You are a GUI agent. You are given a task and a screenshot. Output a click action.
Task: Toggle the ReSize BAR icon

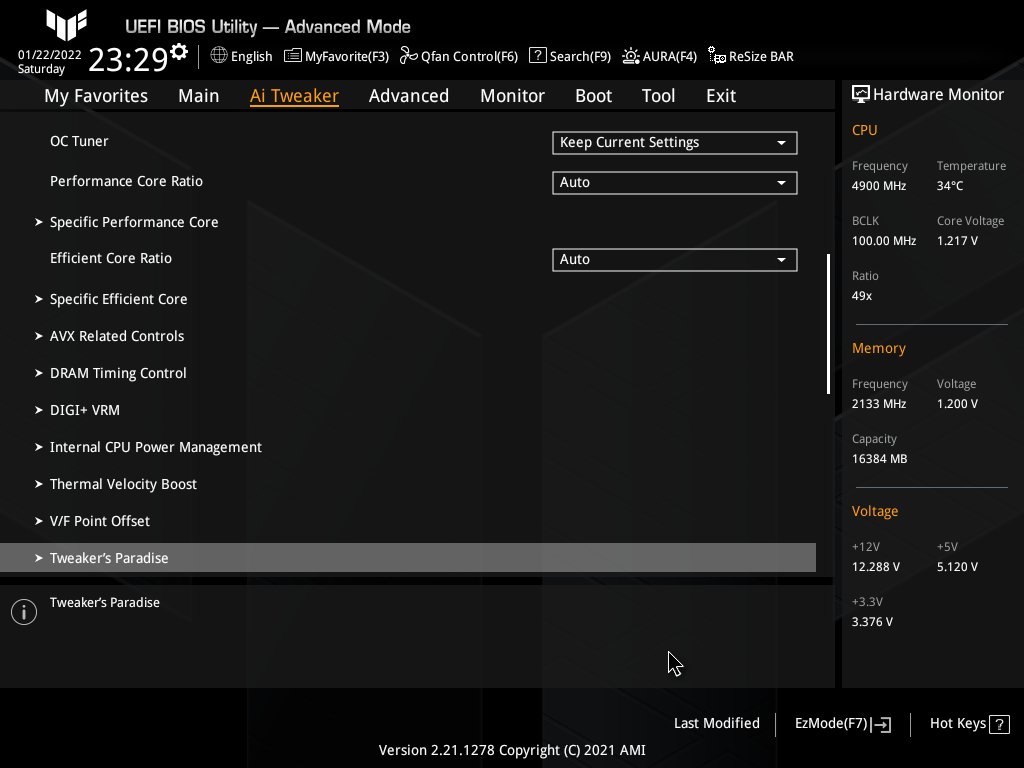tap(717, 56)
